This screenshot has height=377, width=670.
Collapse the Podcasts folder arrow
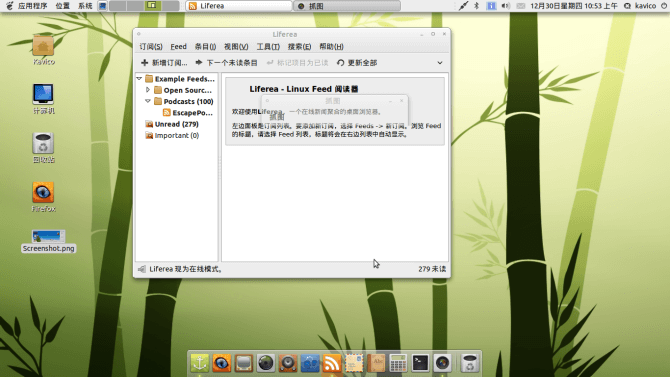click(x=148, y=101)
